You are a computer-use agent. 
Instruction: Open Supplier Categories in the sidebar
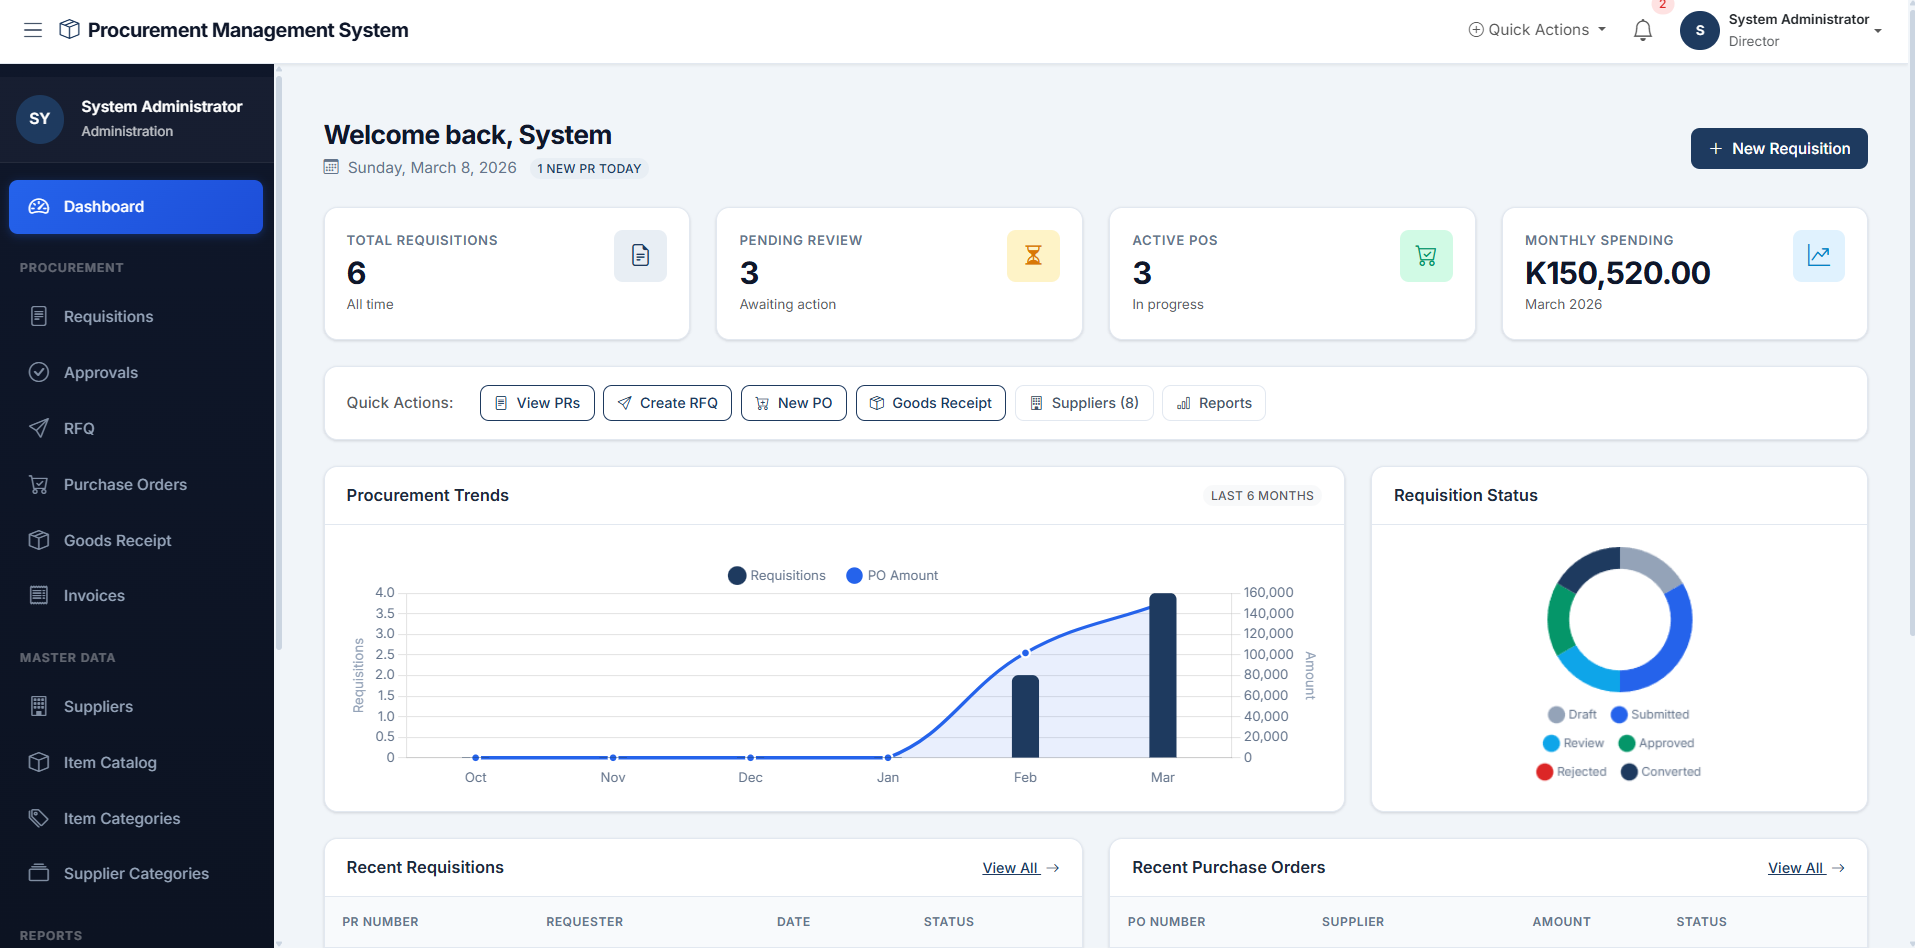[135, 873]
